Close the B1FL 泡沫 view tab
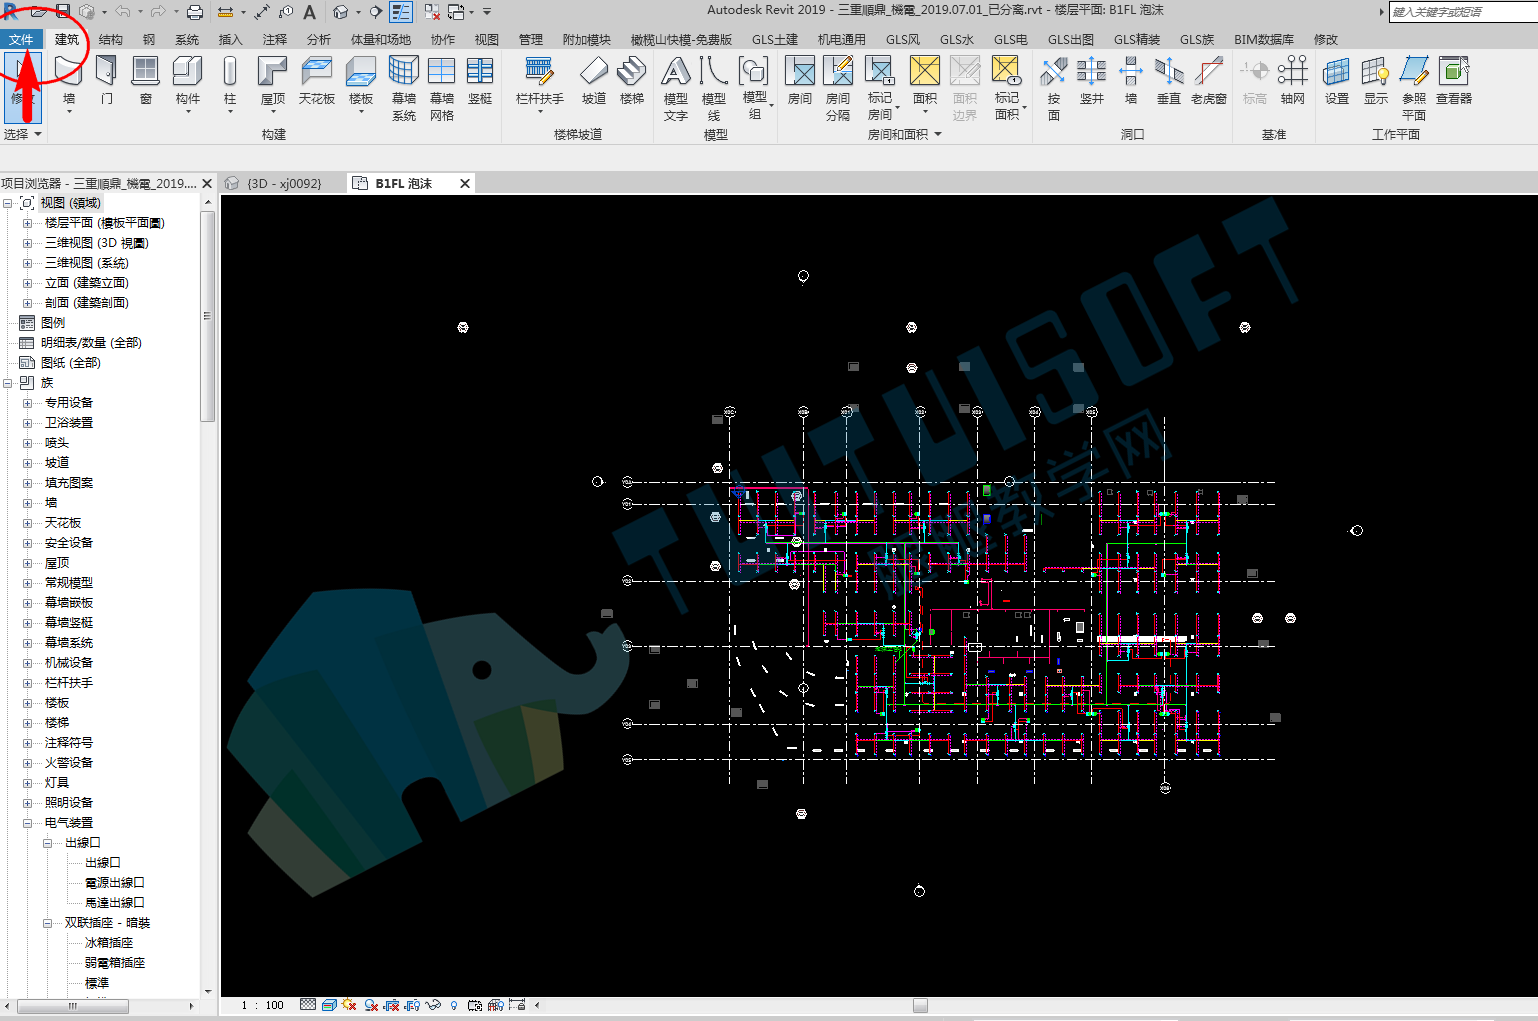The width and height of the screenshot is (1538, 1021). point(464,183)
